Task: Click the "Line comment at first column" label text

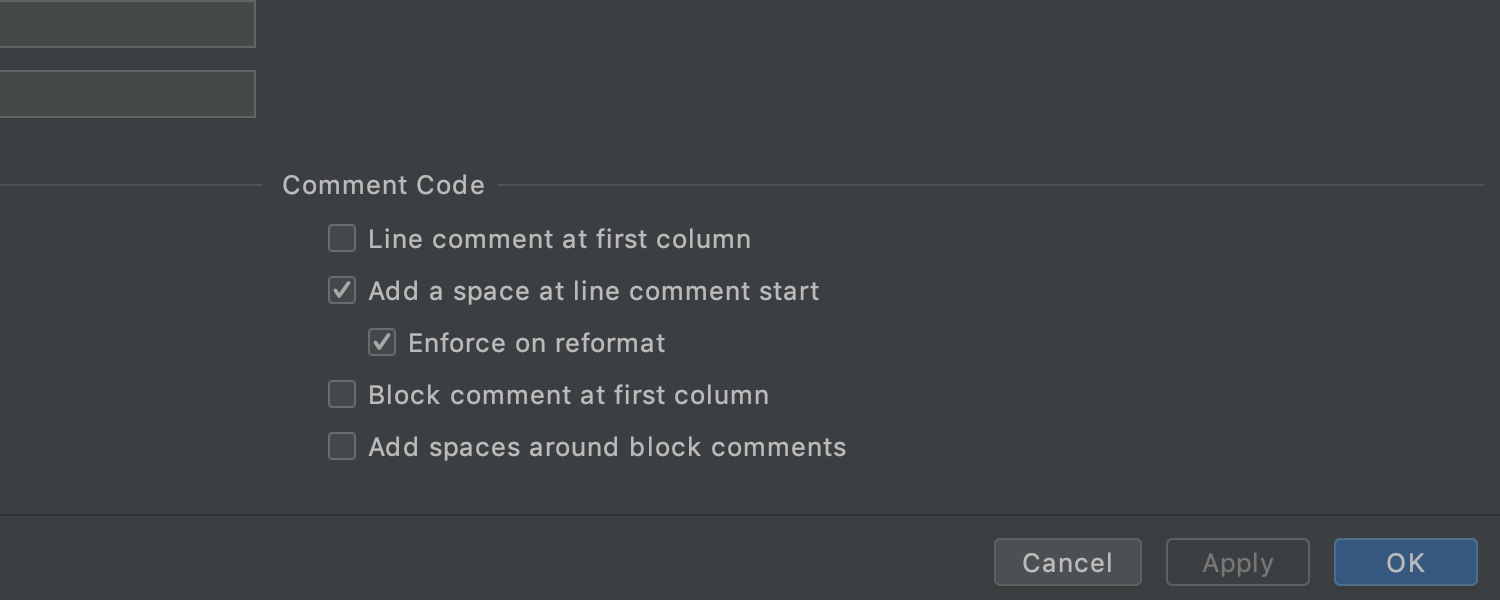Action: coord(559,239)
